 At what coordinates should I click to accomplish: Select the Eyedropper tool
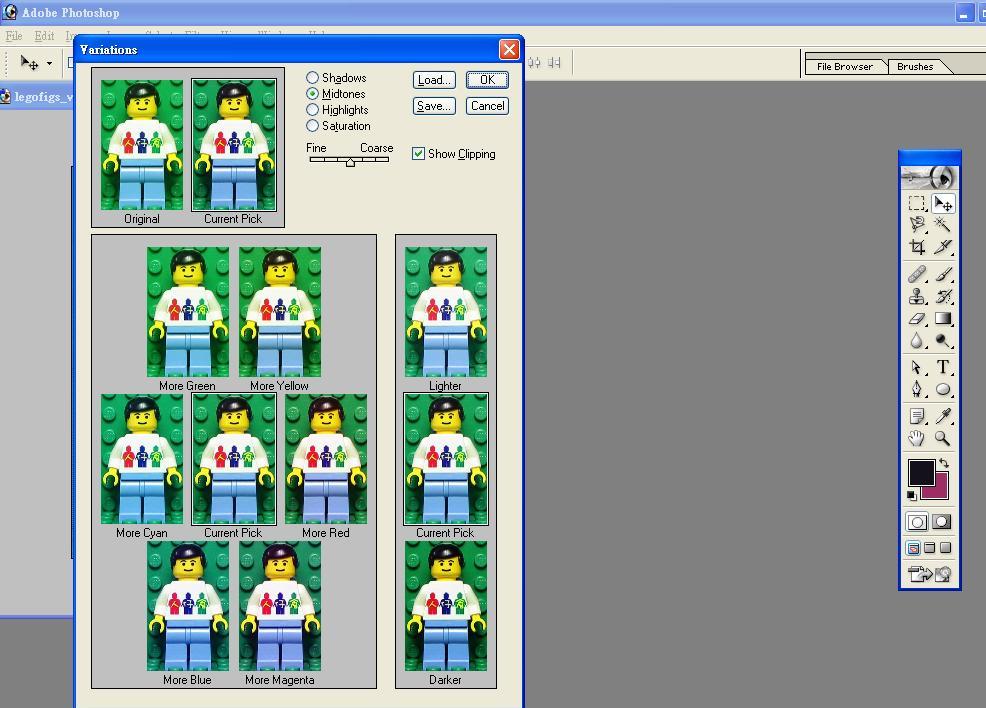(x=942, y=416)
